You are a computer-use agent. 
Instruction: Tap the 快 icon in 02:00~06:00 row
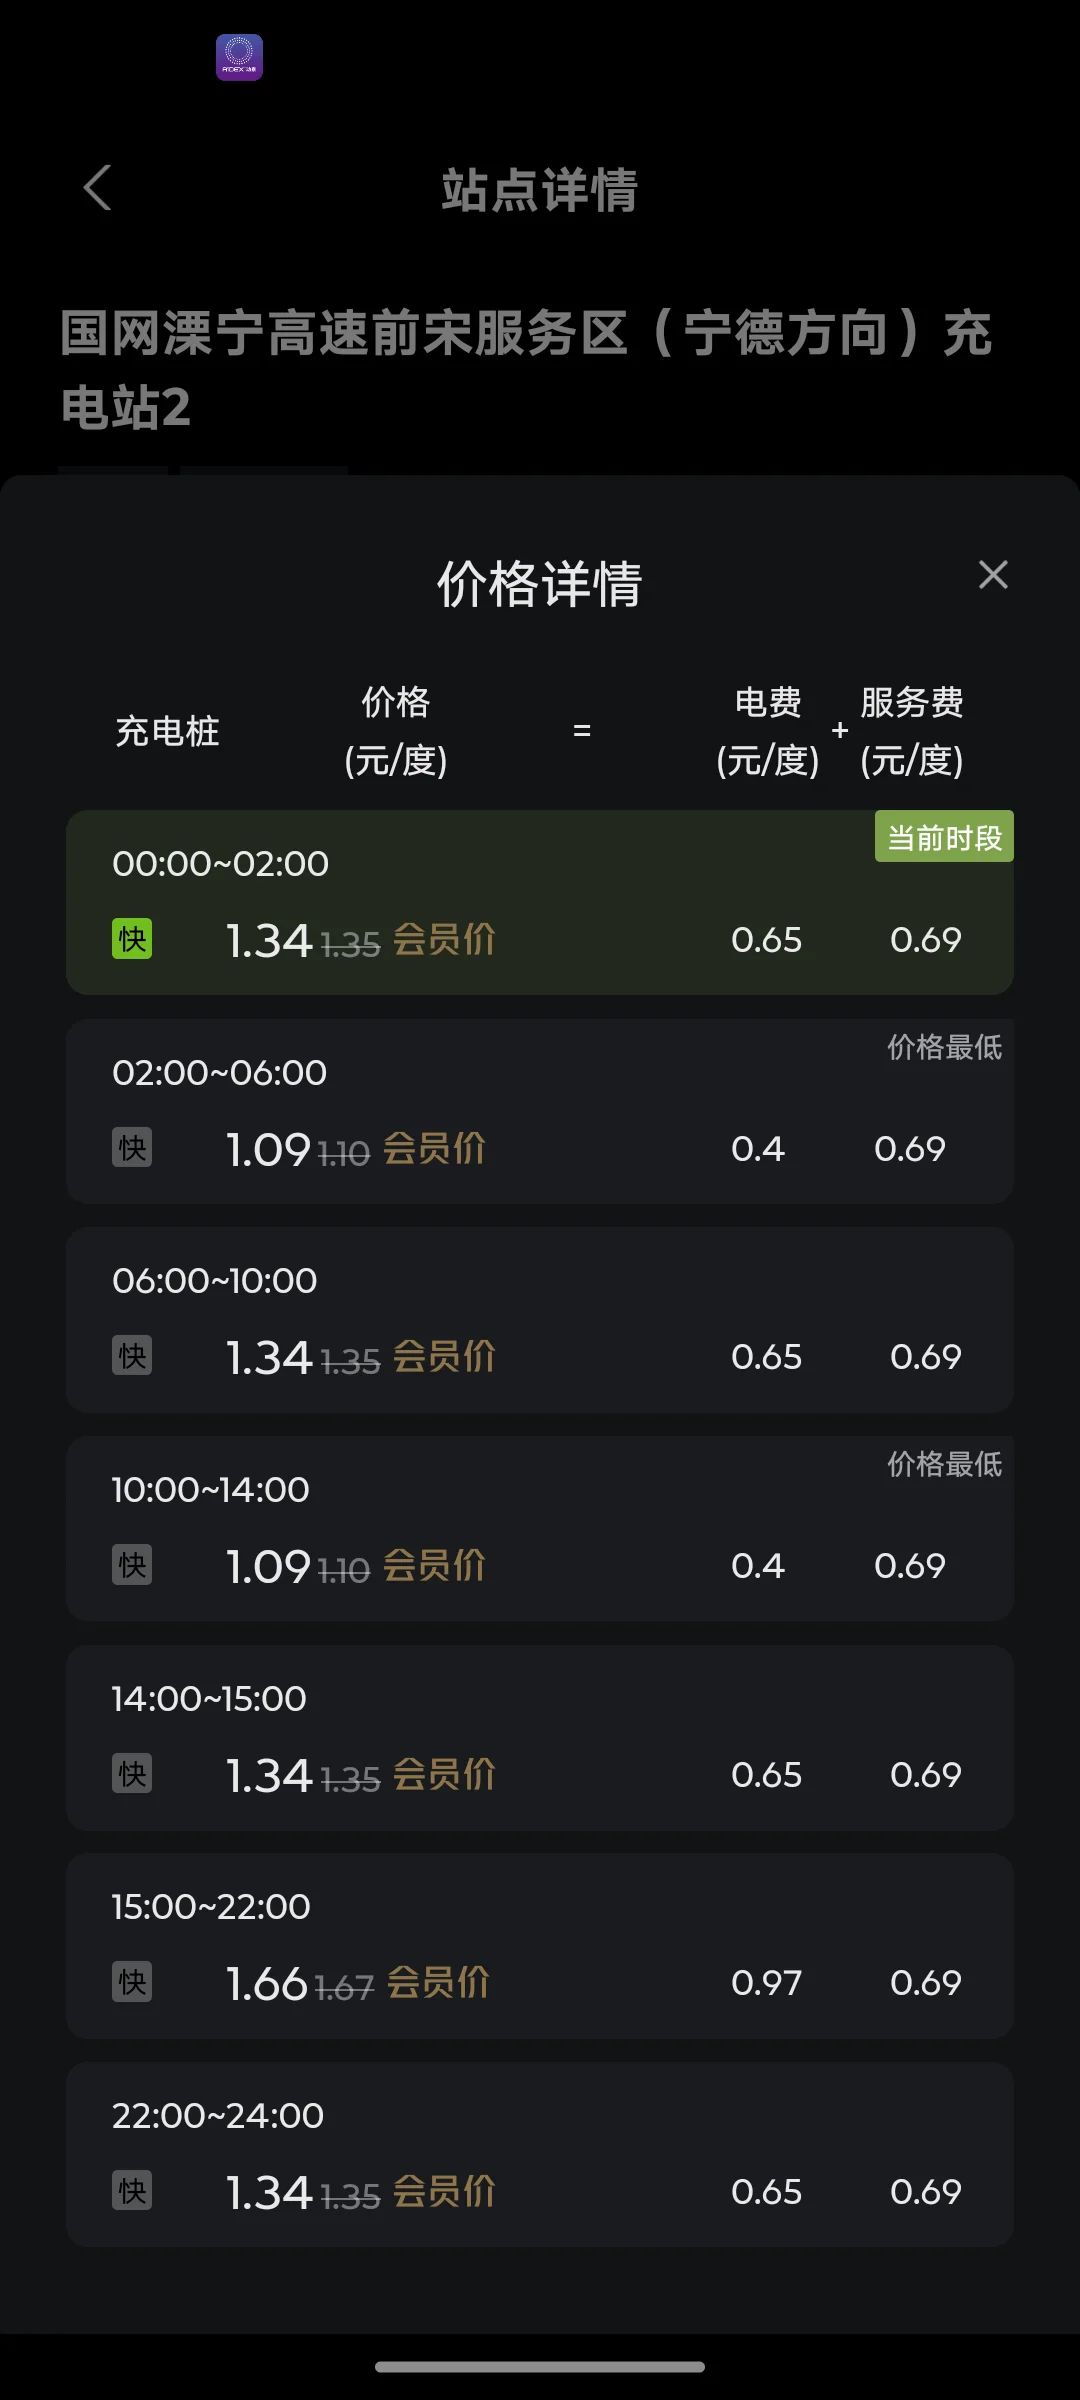pos(132,1148)
